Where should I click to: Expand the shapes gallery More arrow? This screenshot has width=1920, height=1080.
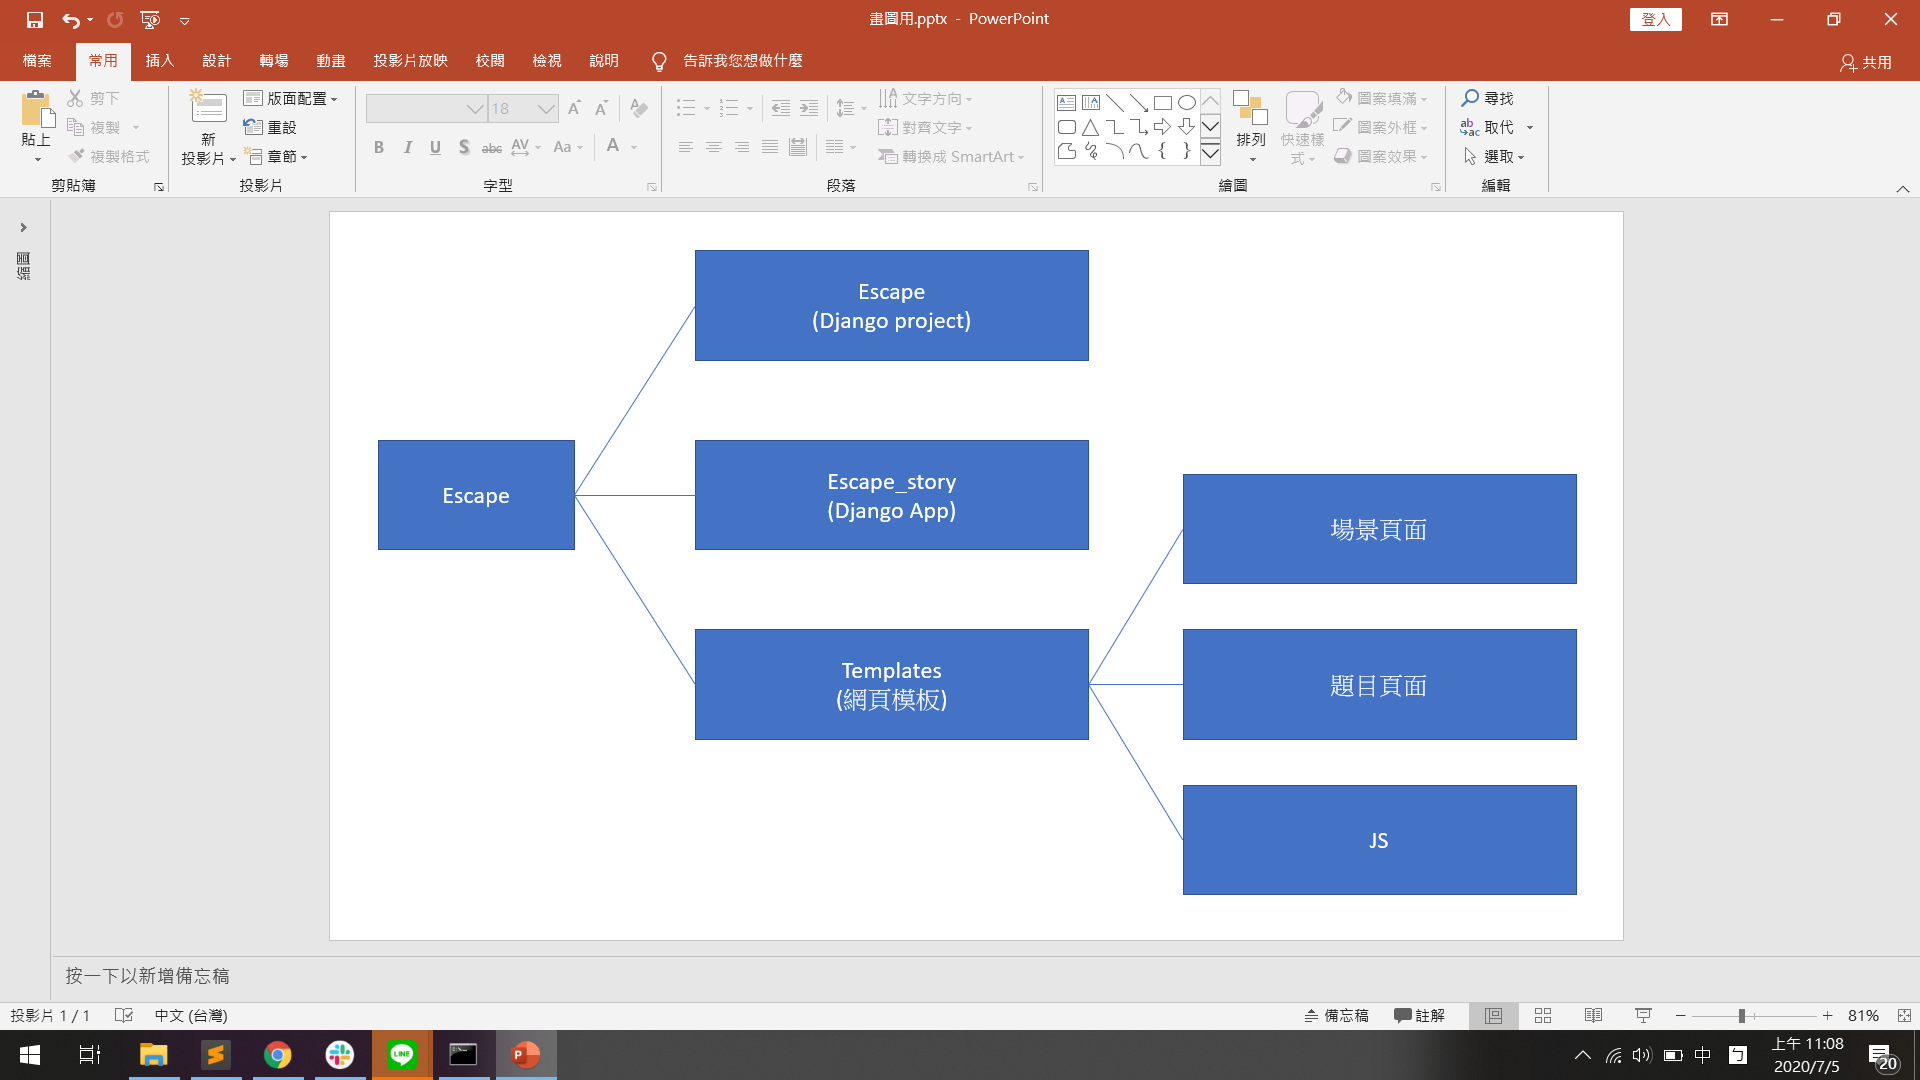coord(1210,153)
